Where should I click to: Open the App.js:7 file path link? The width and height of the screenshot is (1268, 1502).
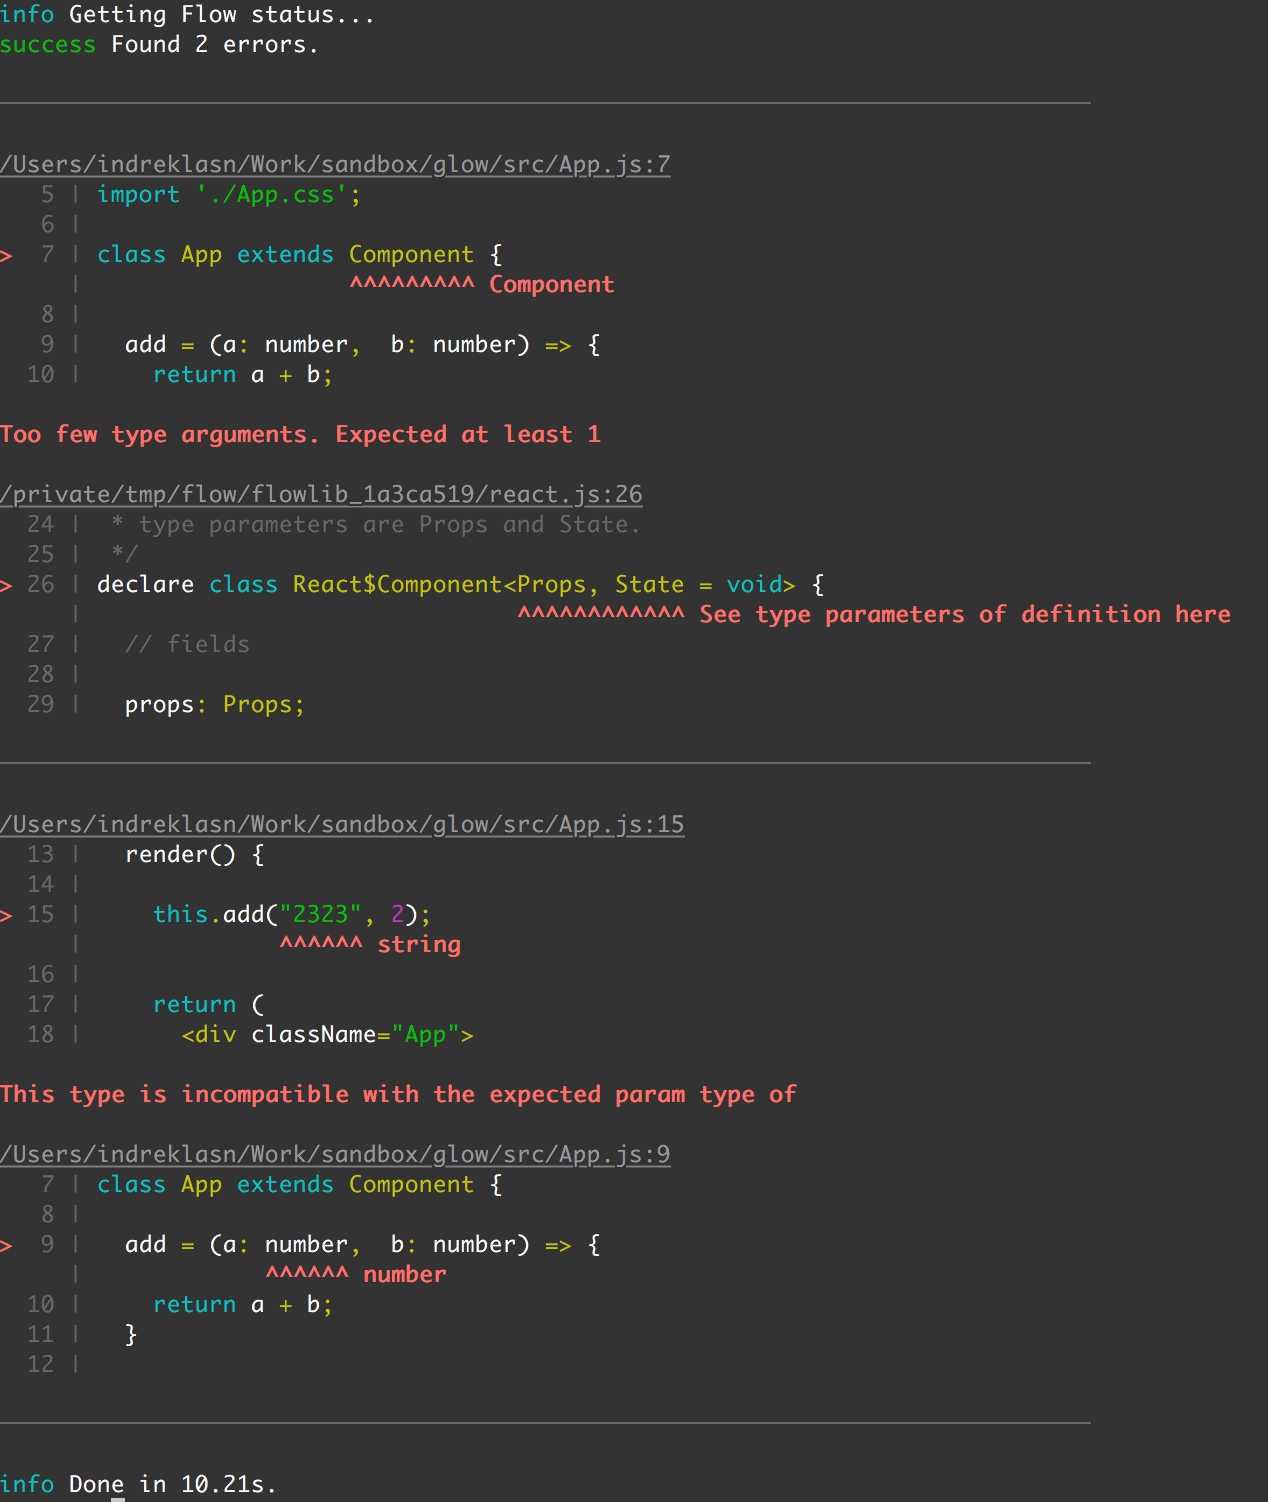coord(335,164)
